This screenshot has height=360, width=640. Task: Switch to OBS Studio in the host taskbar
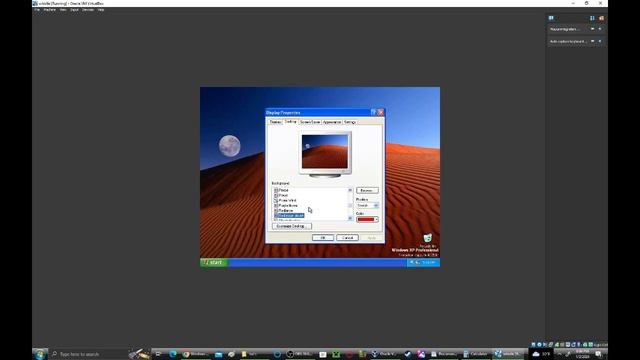[300, 354]
